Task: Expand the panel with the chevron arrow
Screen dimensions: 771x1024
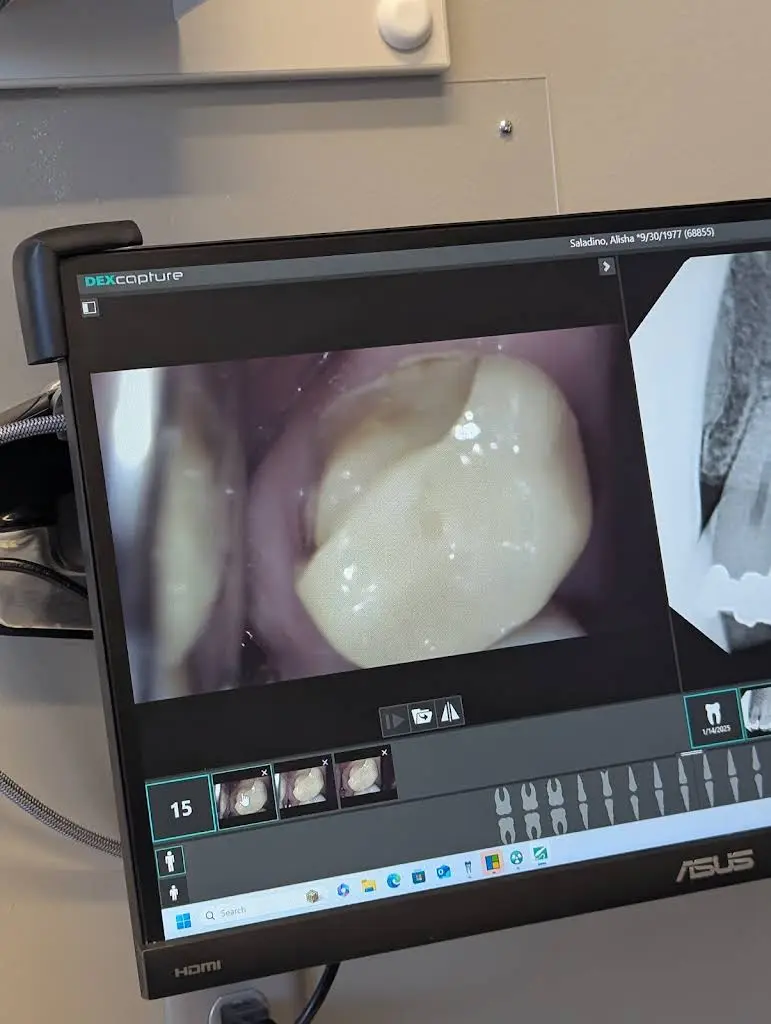Action: (606, 266)
